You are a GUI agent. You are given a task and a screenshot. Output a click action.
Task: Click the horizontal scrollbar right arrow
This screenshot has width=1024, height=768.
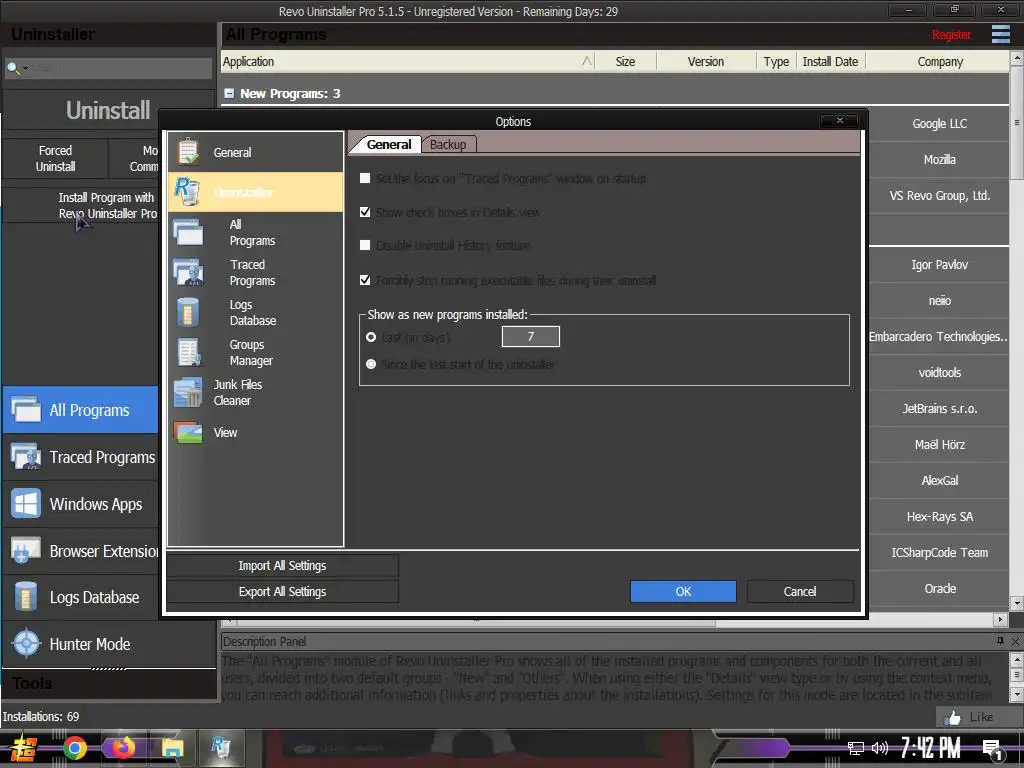click(1000, 618)
